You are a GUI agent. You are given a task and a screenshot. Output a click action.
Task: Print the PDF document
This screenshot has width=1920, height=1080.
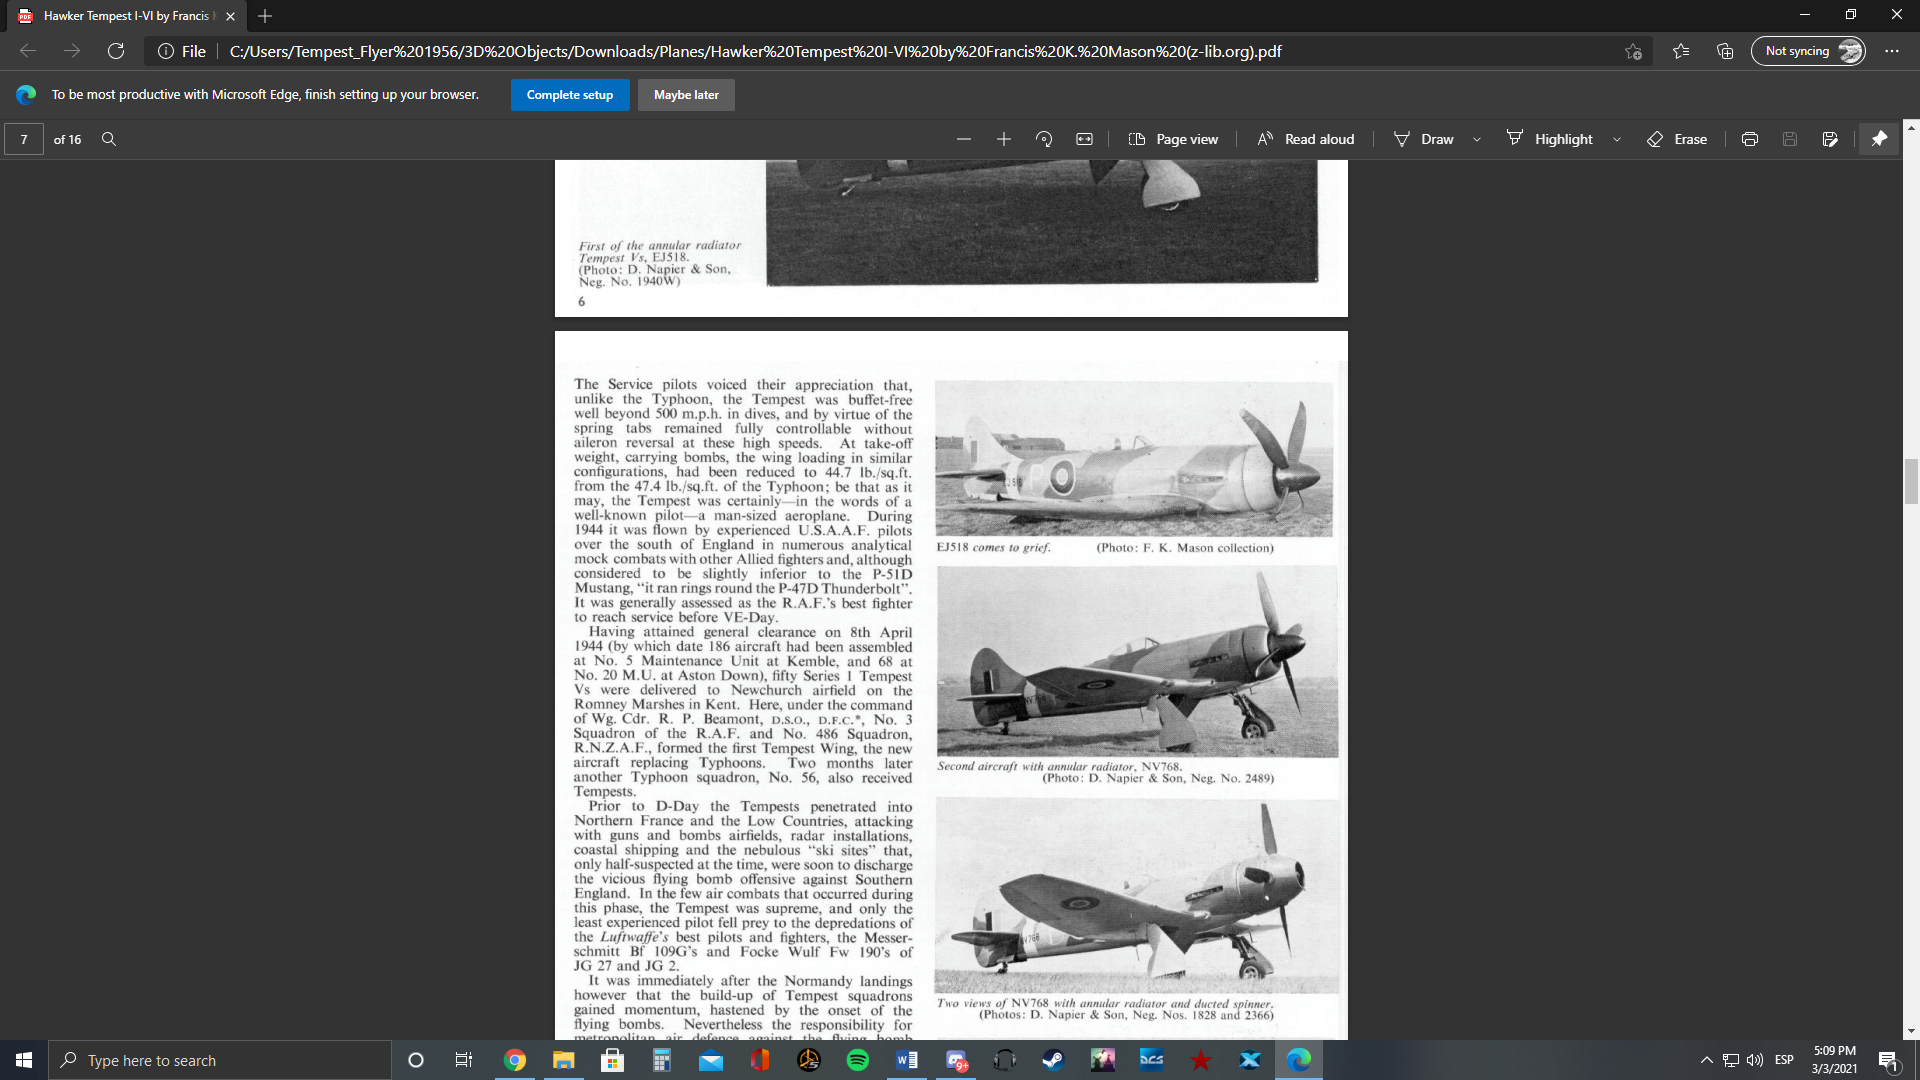[x=1750, y=139]
